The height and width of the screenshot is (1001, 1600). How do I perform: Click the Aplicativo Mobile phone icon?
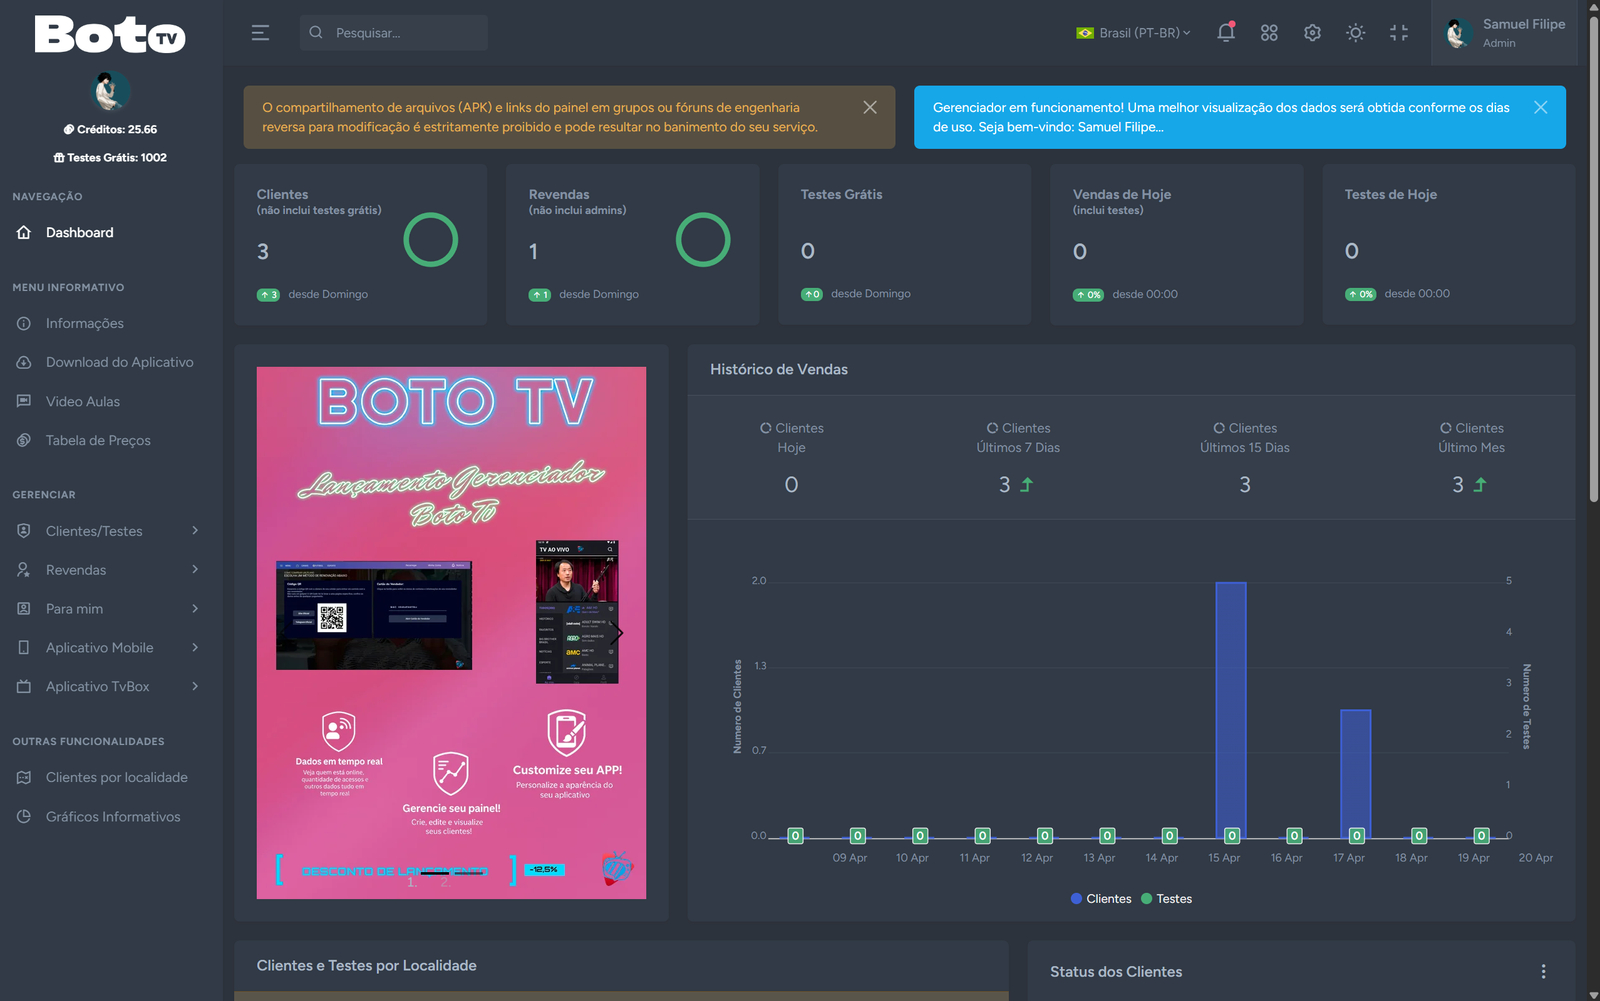pos(24,648)
